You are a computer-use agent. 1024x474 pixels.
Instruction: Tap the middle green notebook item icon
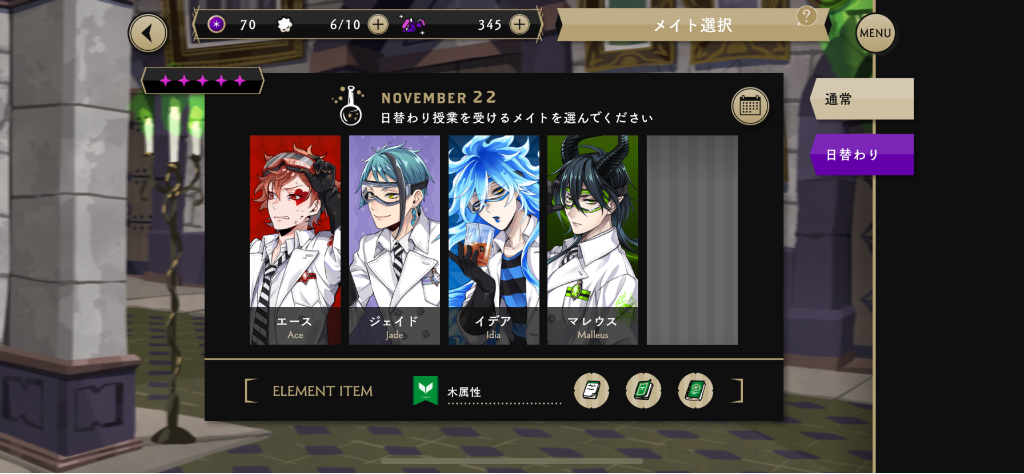coord(643,391)
